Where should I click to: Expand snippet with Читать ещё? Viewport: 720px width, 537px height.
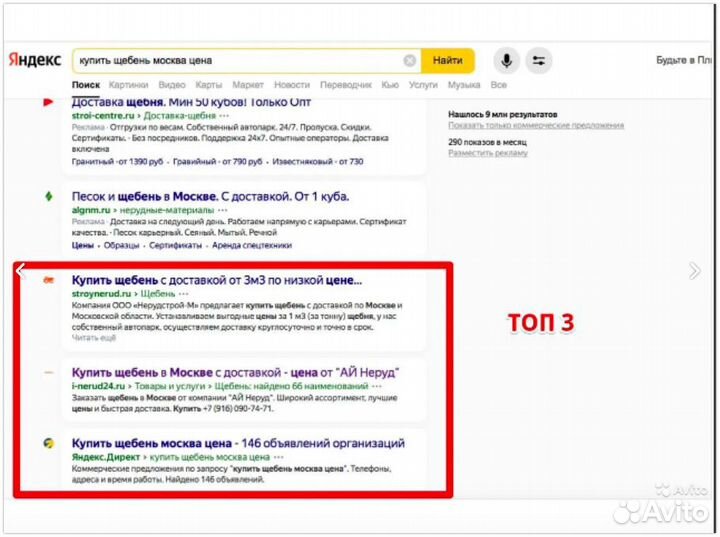pyautogui.click(x=94, y=338)
